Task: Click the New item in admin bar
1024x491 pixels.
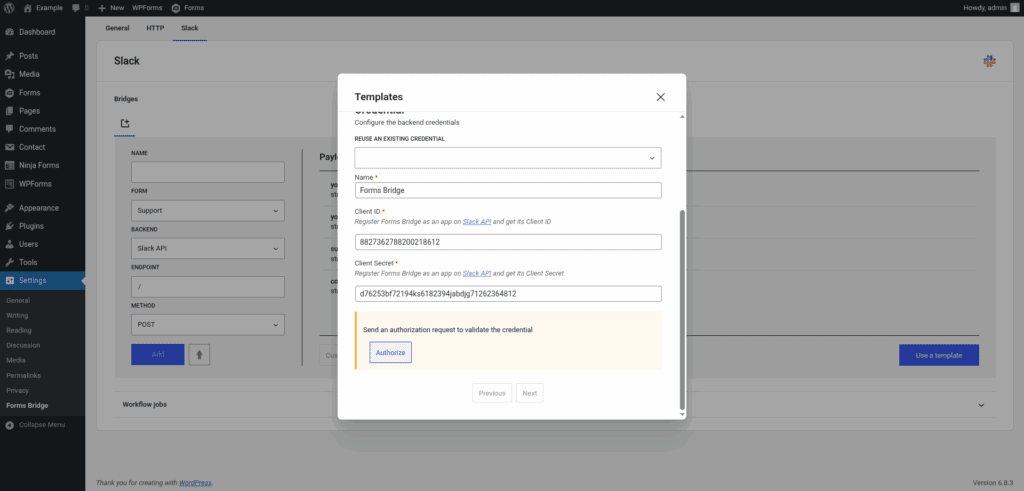Action: (111, 7)
